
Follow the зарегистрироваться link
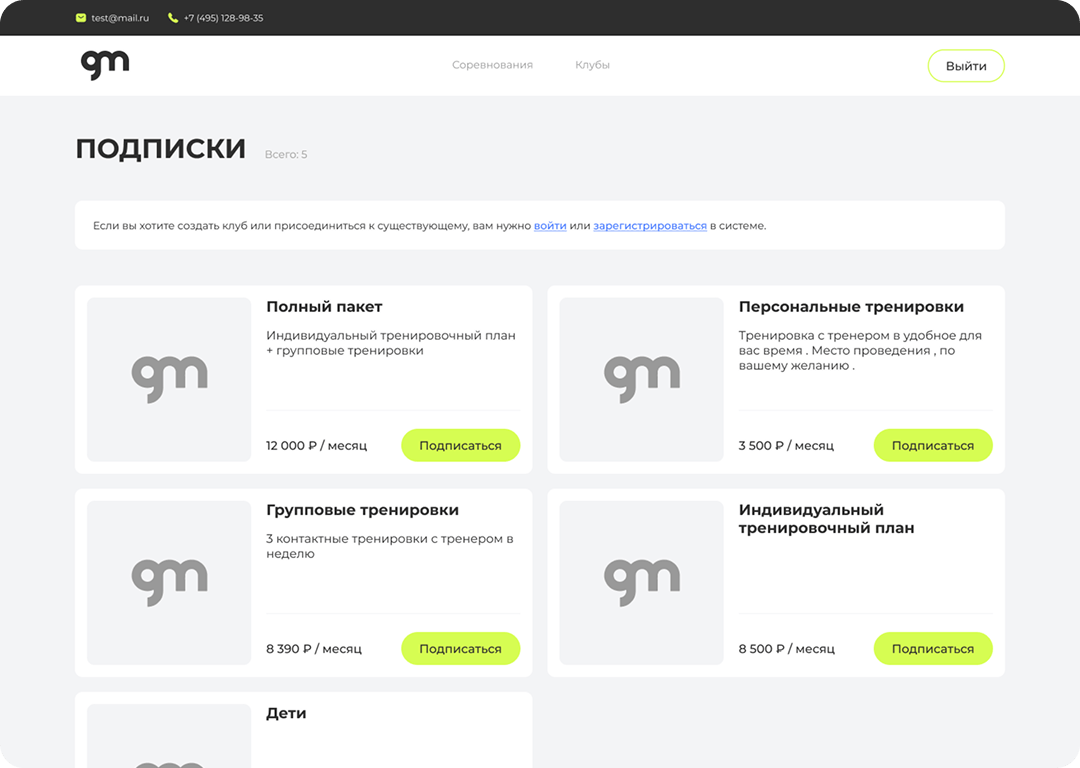pyautogui.click(x=650, y=226)
